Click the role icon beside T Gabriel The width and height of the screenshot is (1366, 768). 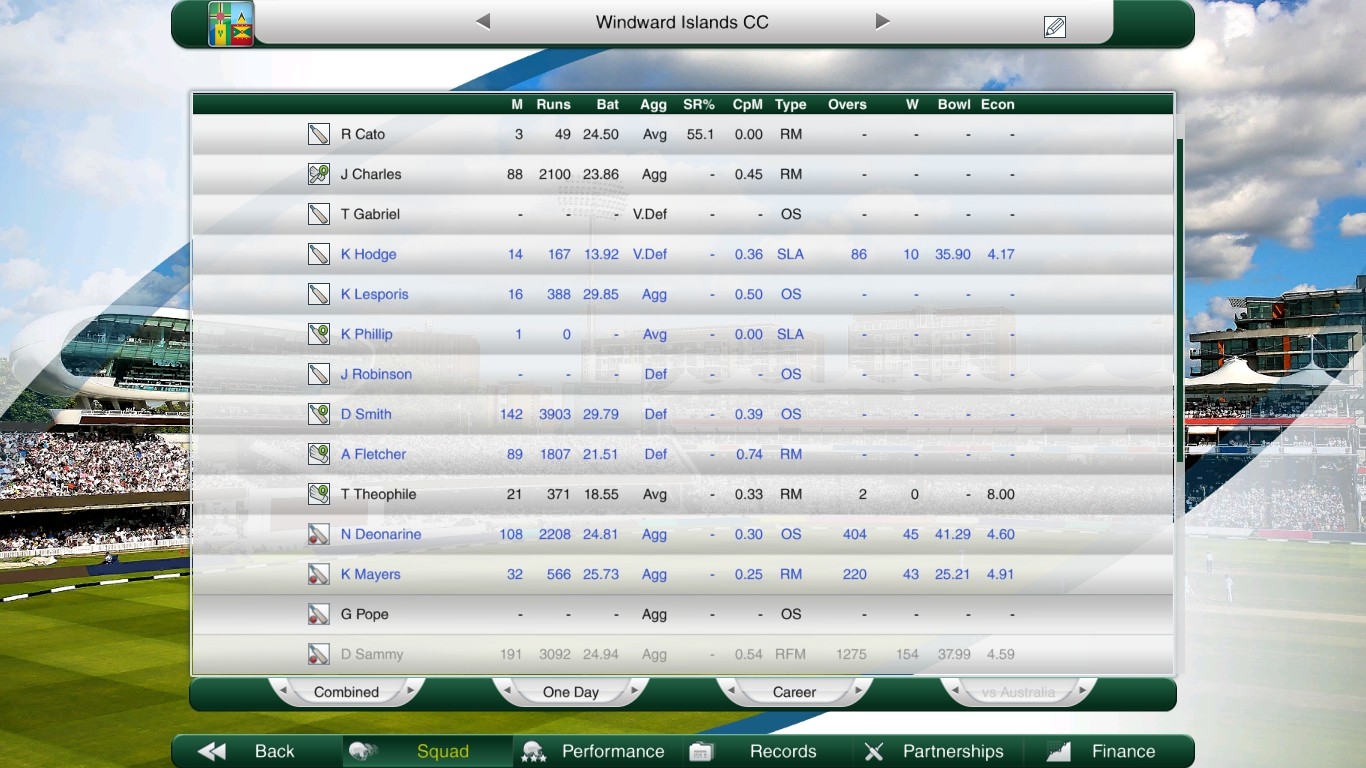(319, 214)
